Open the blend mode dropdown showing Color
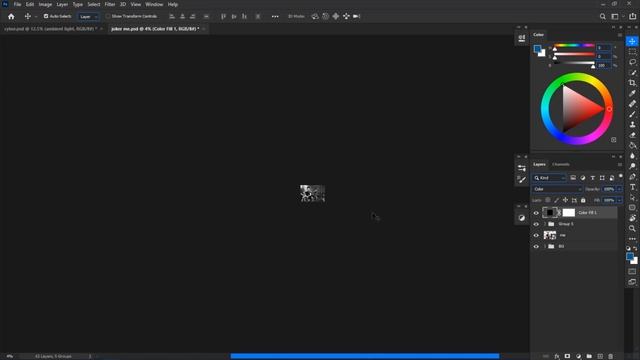The height and width of the screenshot is (360, 640). click(557, 189)
